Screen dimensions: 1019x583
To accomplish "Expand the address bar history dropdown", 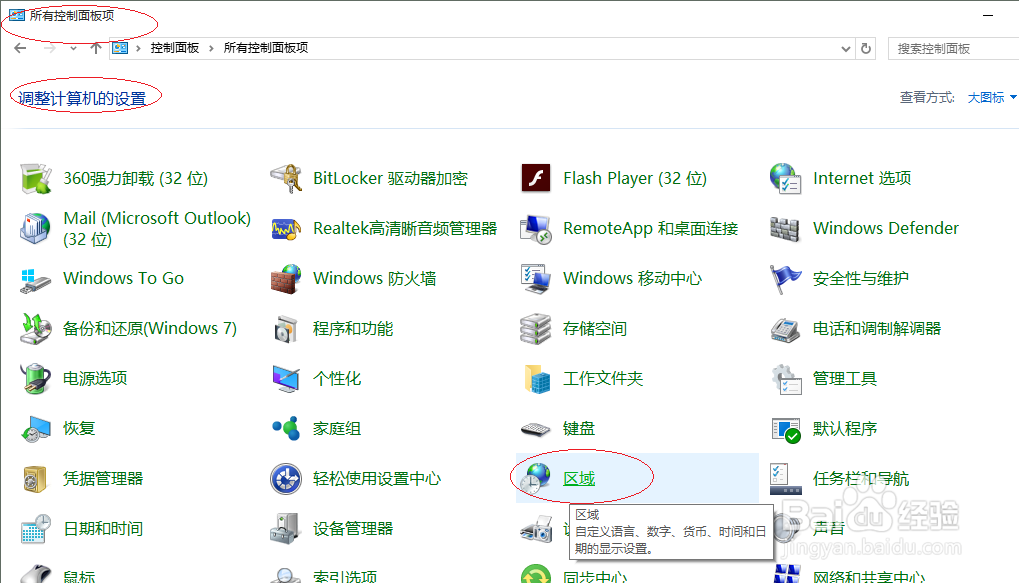I will pyautogui.click(x=845, y=49).
